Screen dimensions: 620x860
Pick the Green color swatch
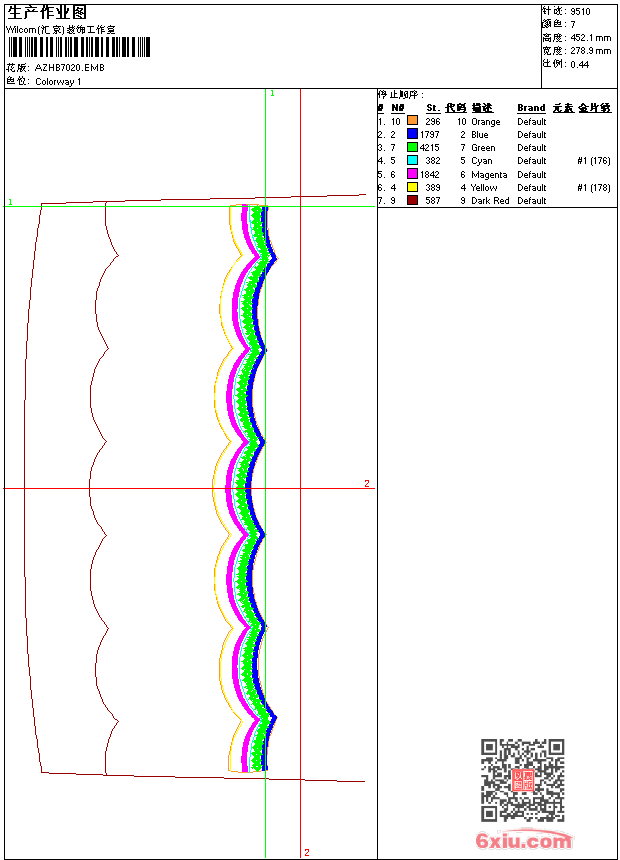pyautogui.click(x=412, y=147)
